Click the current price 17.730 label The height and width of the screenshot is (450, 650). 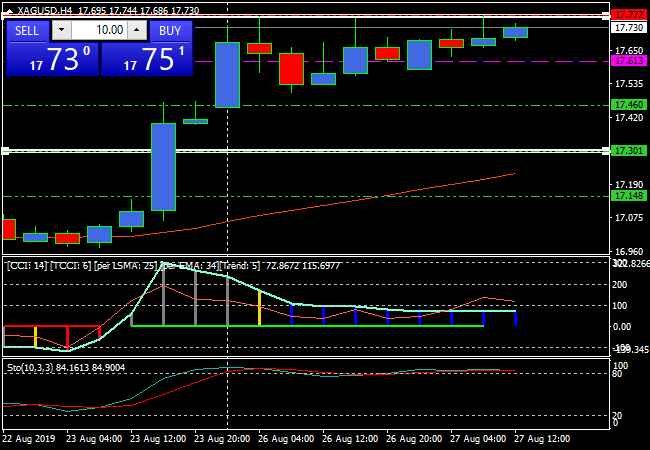pyautogui.click(x=629, y=28)
